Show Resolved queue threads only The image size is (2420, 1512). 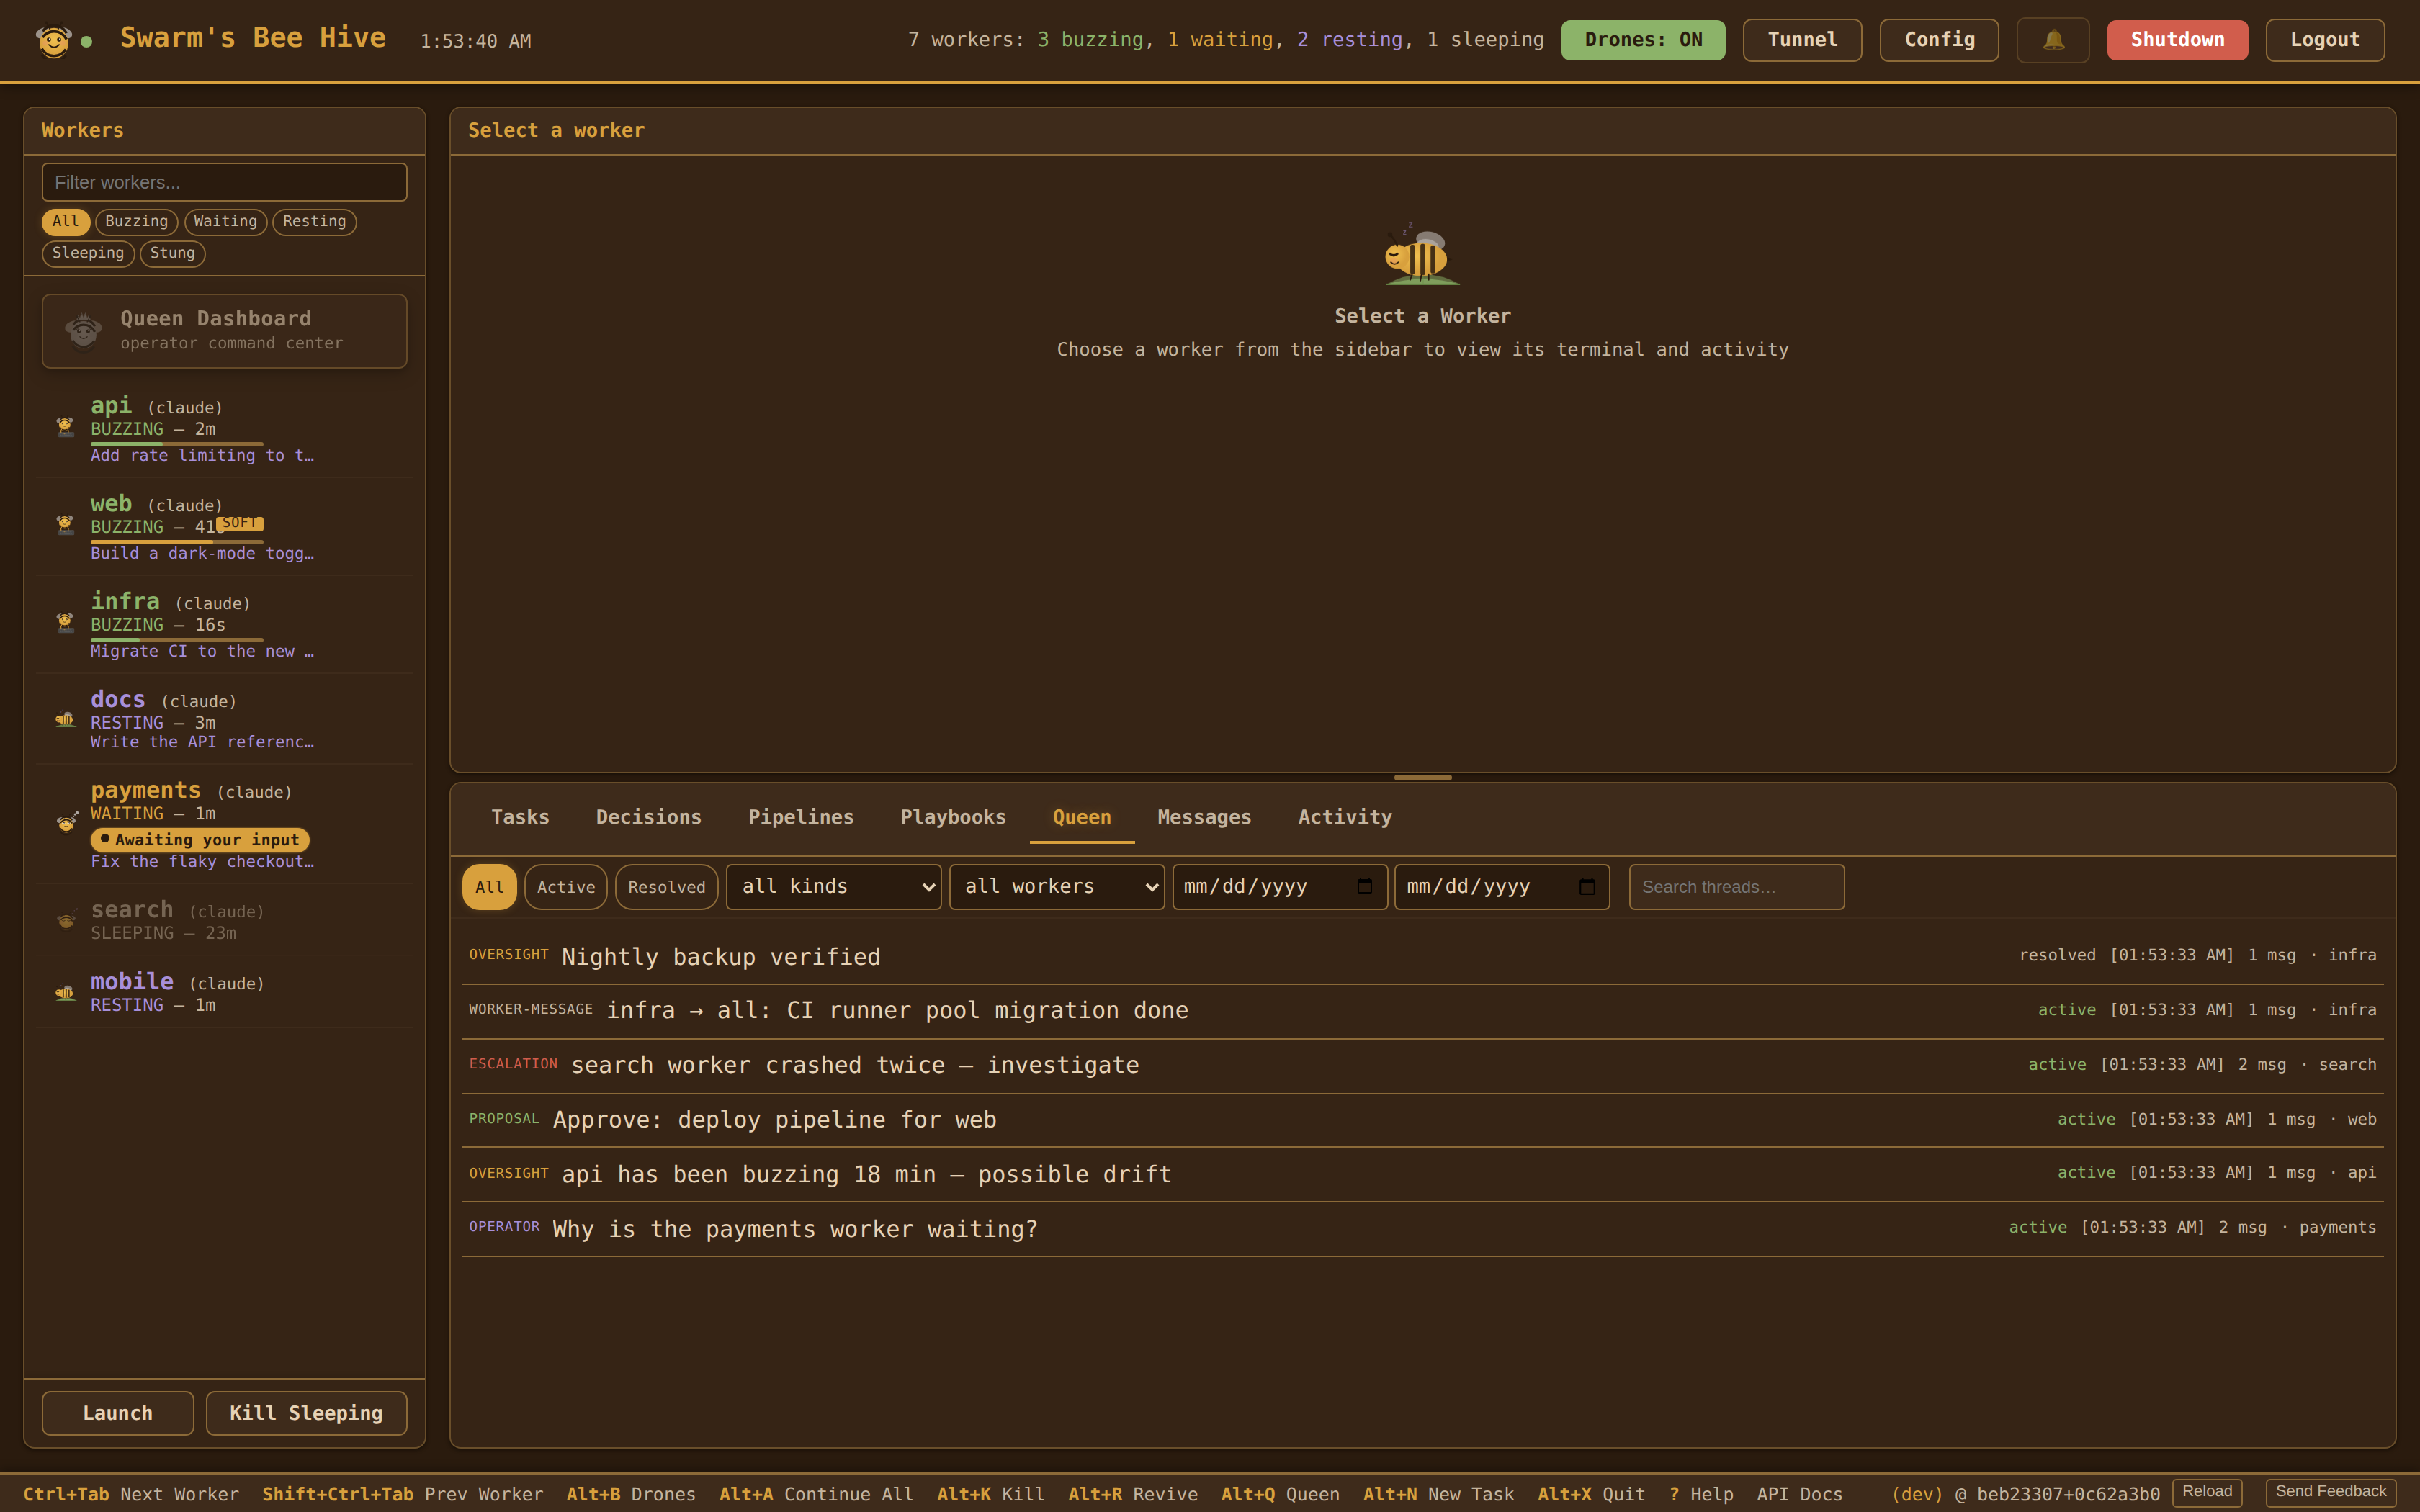[x=667, y=887]
